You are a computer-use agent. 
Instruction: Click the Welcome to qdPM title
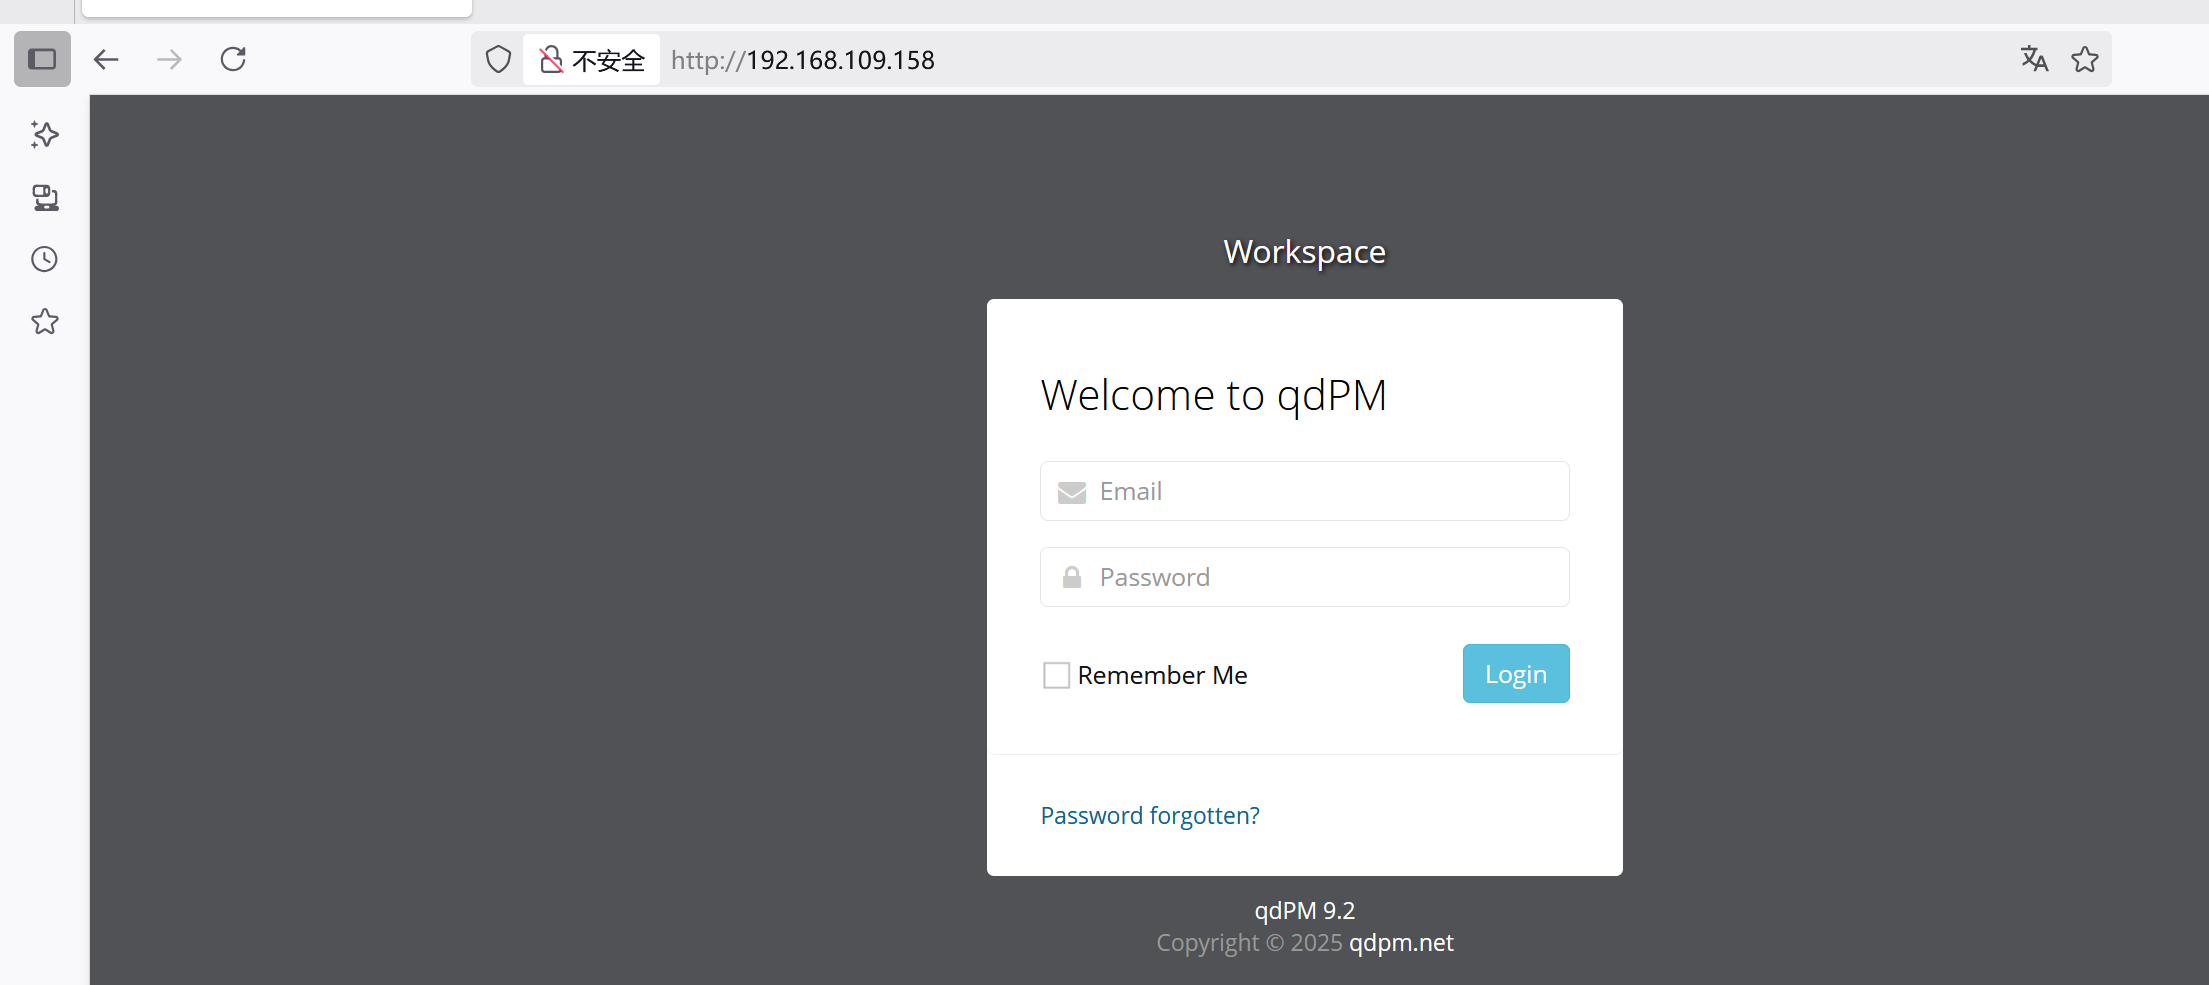(1214, 396)
